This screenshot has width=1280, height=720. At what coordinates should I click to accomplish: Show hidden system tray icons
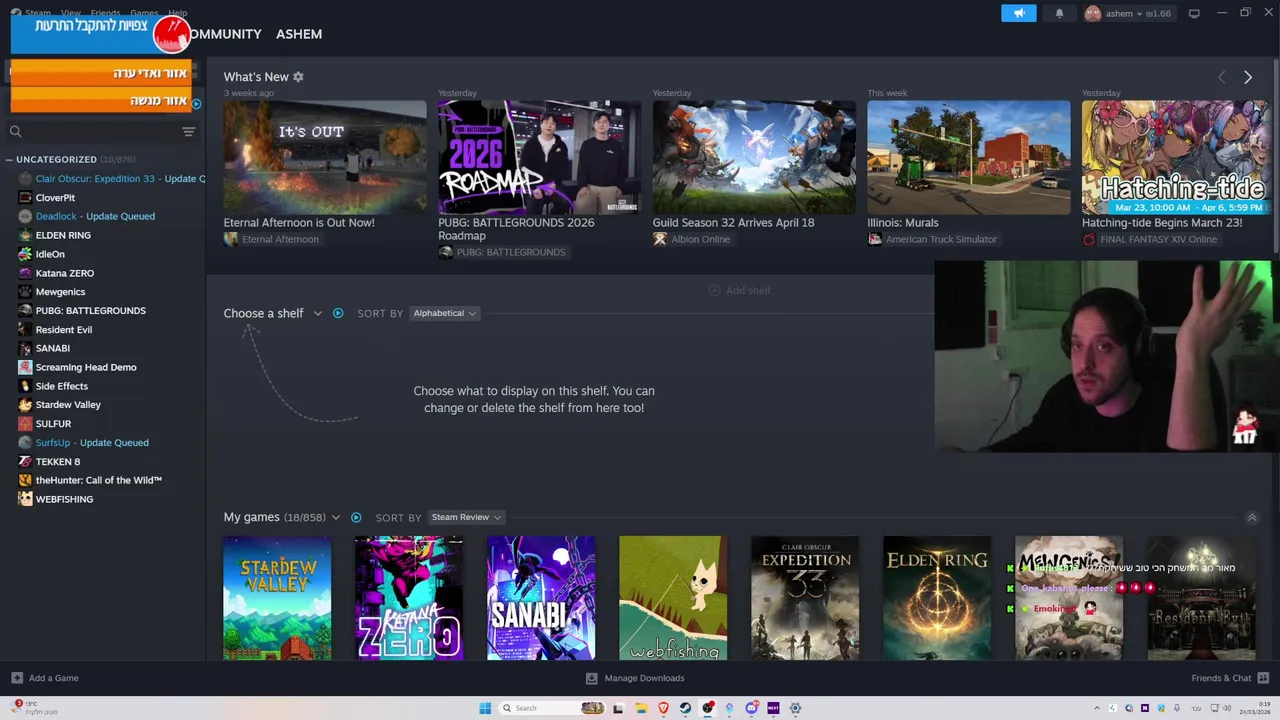click(x=1098, y=708)
